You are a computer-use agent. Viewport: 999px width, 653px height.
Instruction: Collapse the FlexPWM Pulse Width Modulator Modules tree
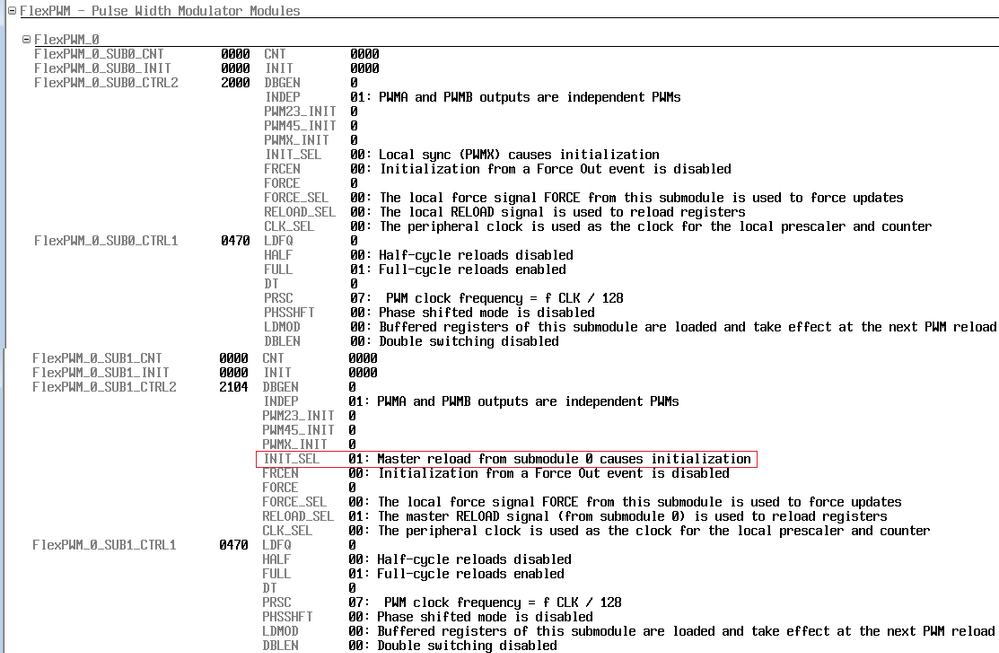[x=11, y=11]
